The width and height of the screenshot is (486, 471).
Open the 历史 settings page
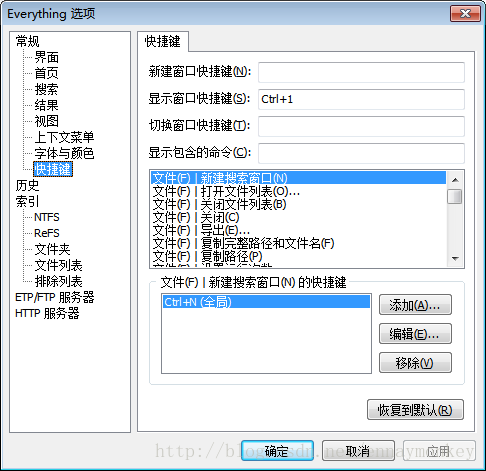point(27,185)
